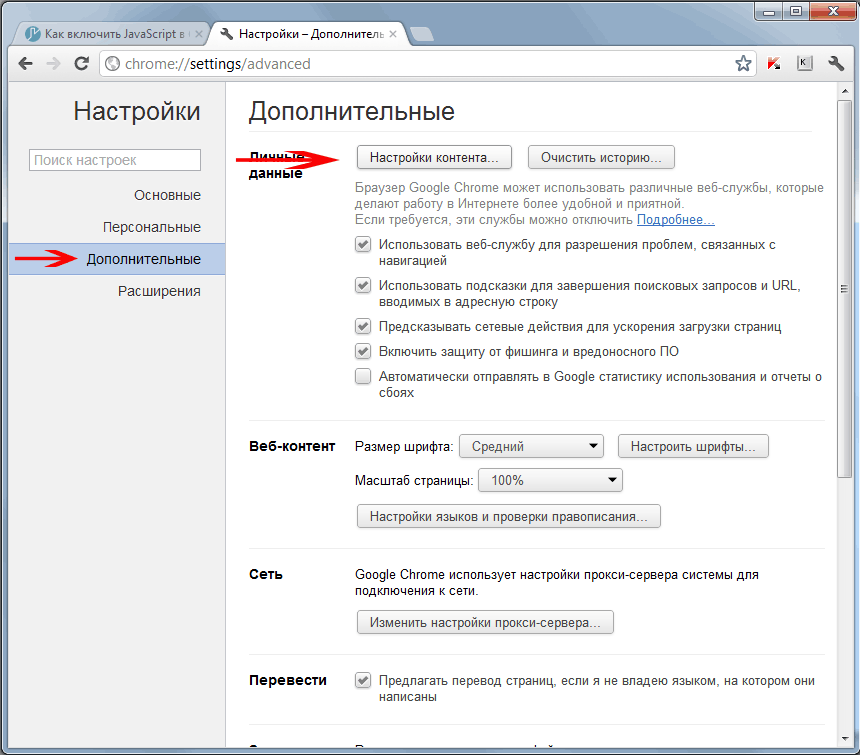Click the site globe icon in address bar
Image resolution: width=860 pixels, height=755 pixels.
(x=112, y=64)
